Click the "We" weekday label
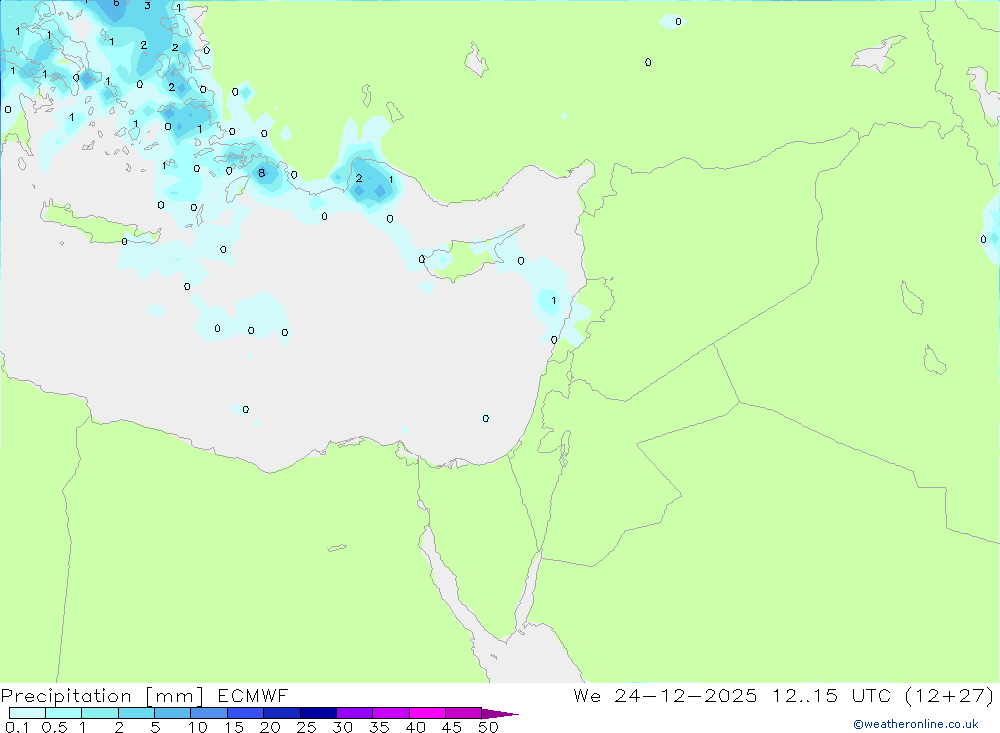This screenshot has width=1000, height=733. [587, 696]
